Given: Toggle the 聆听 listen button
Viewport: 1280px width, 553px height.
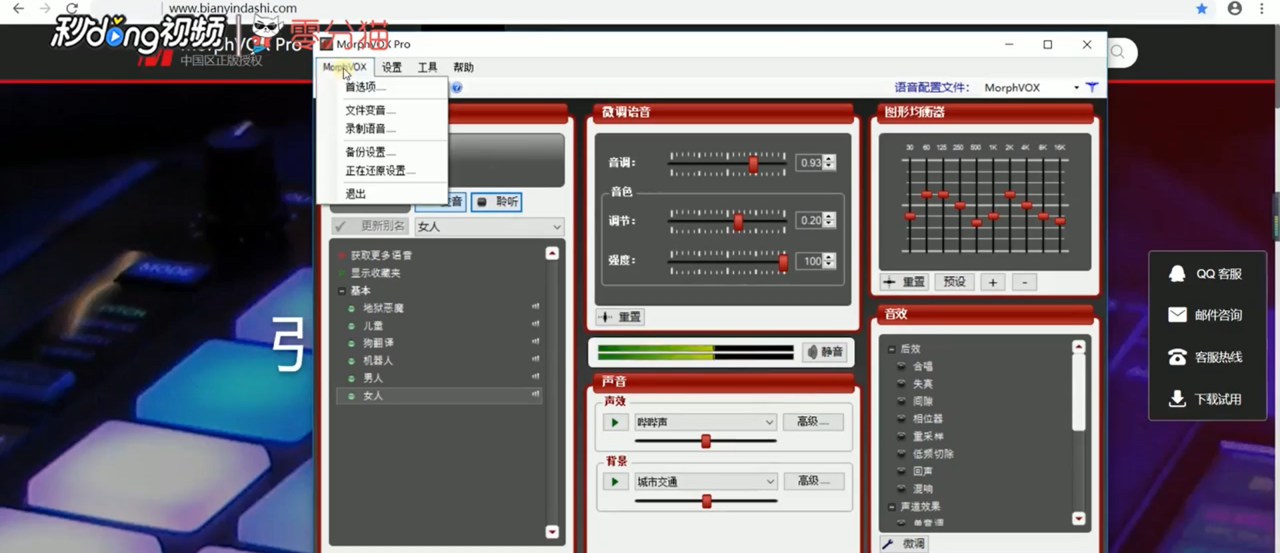Looking at the screenshot, I should tap(496, 202).
